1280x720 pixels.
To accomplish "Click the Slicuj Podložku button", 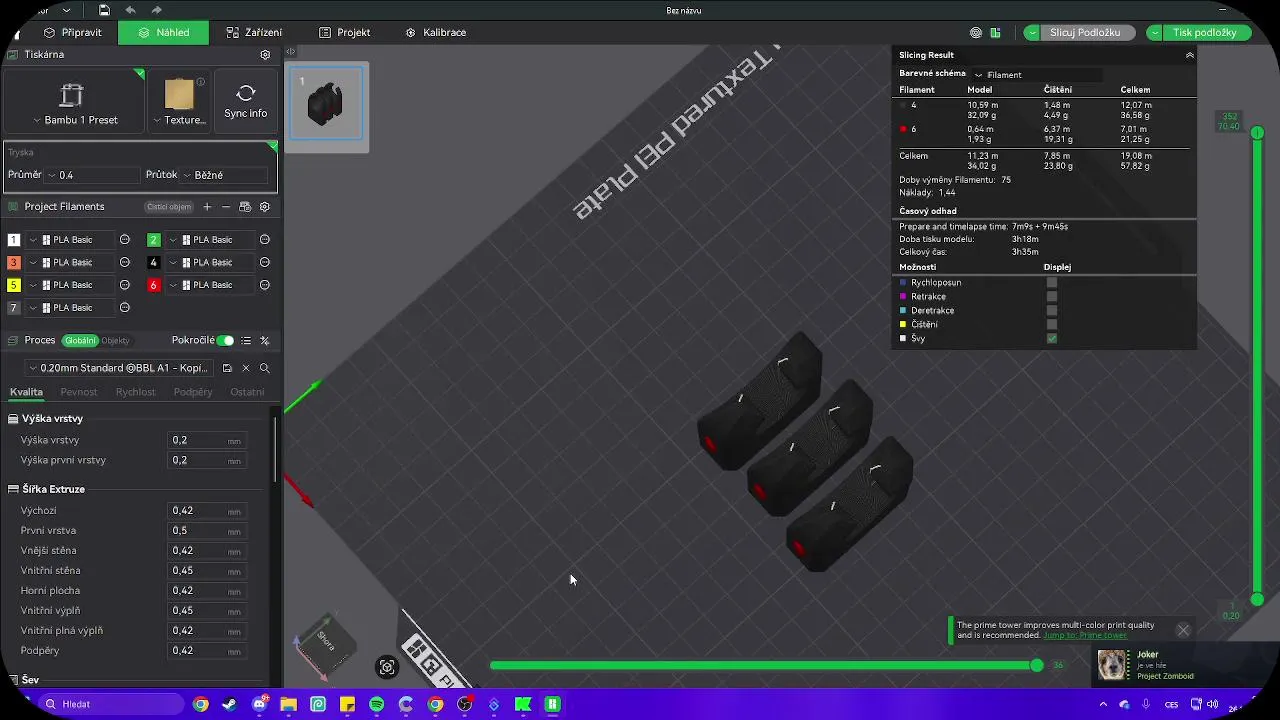I will point(1085,33).
